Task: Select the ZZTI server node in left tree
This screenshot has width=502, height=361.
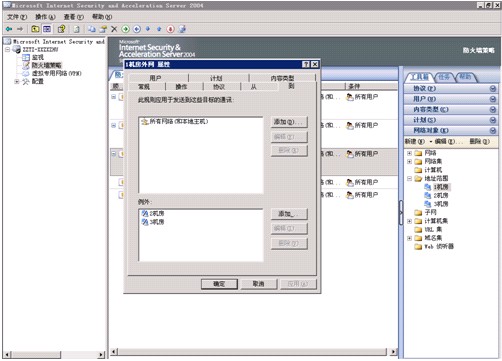Action: pos(40,49)
